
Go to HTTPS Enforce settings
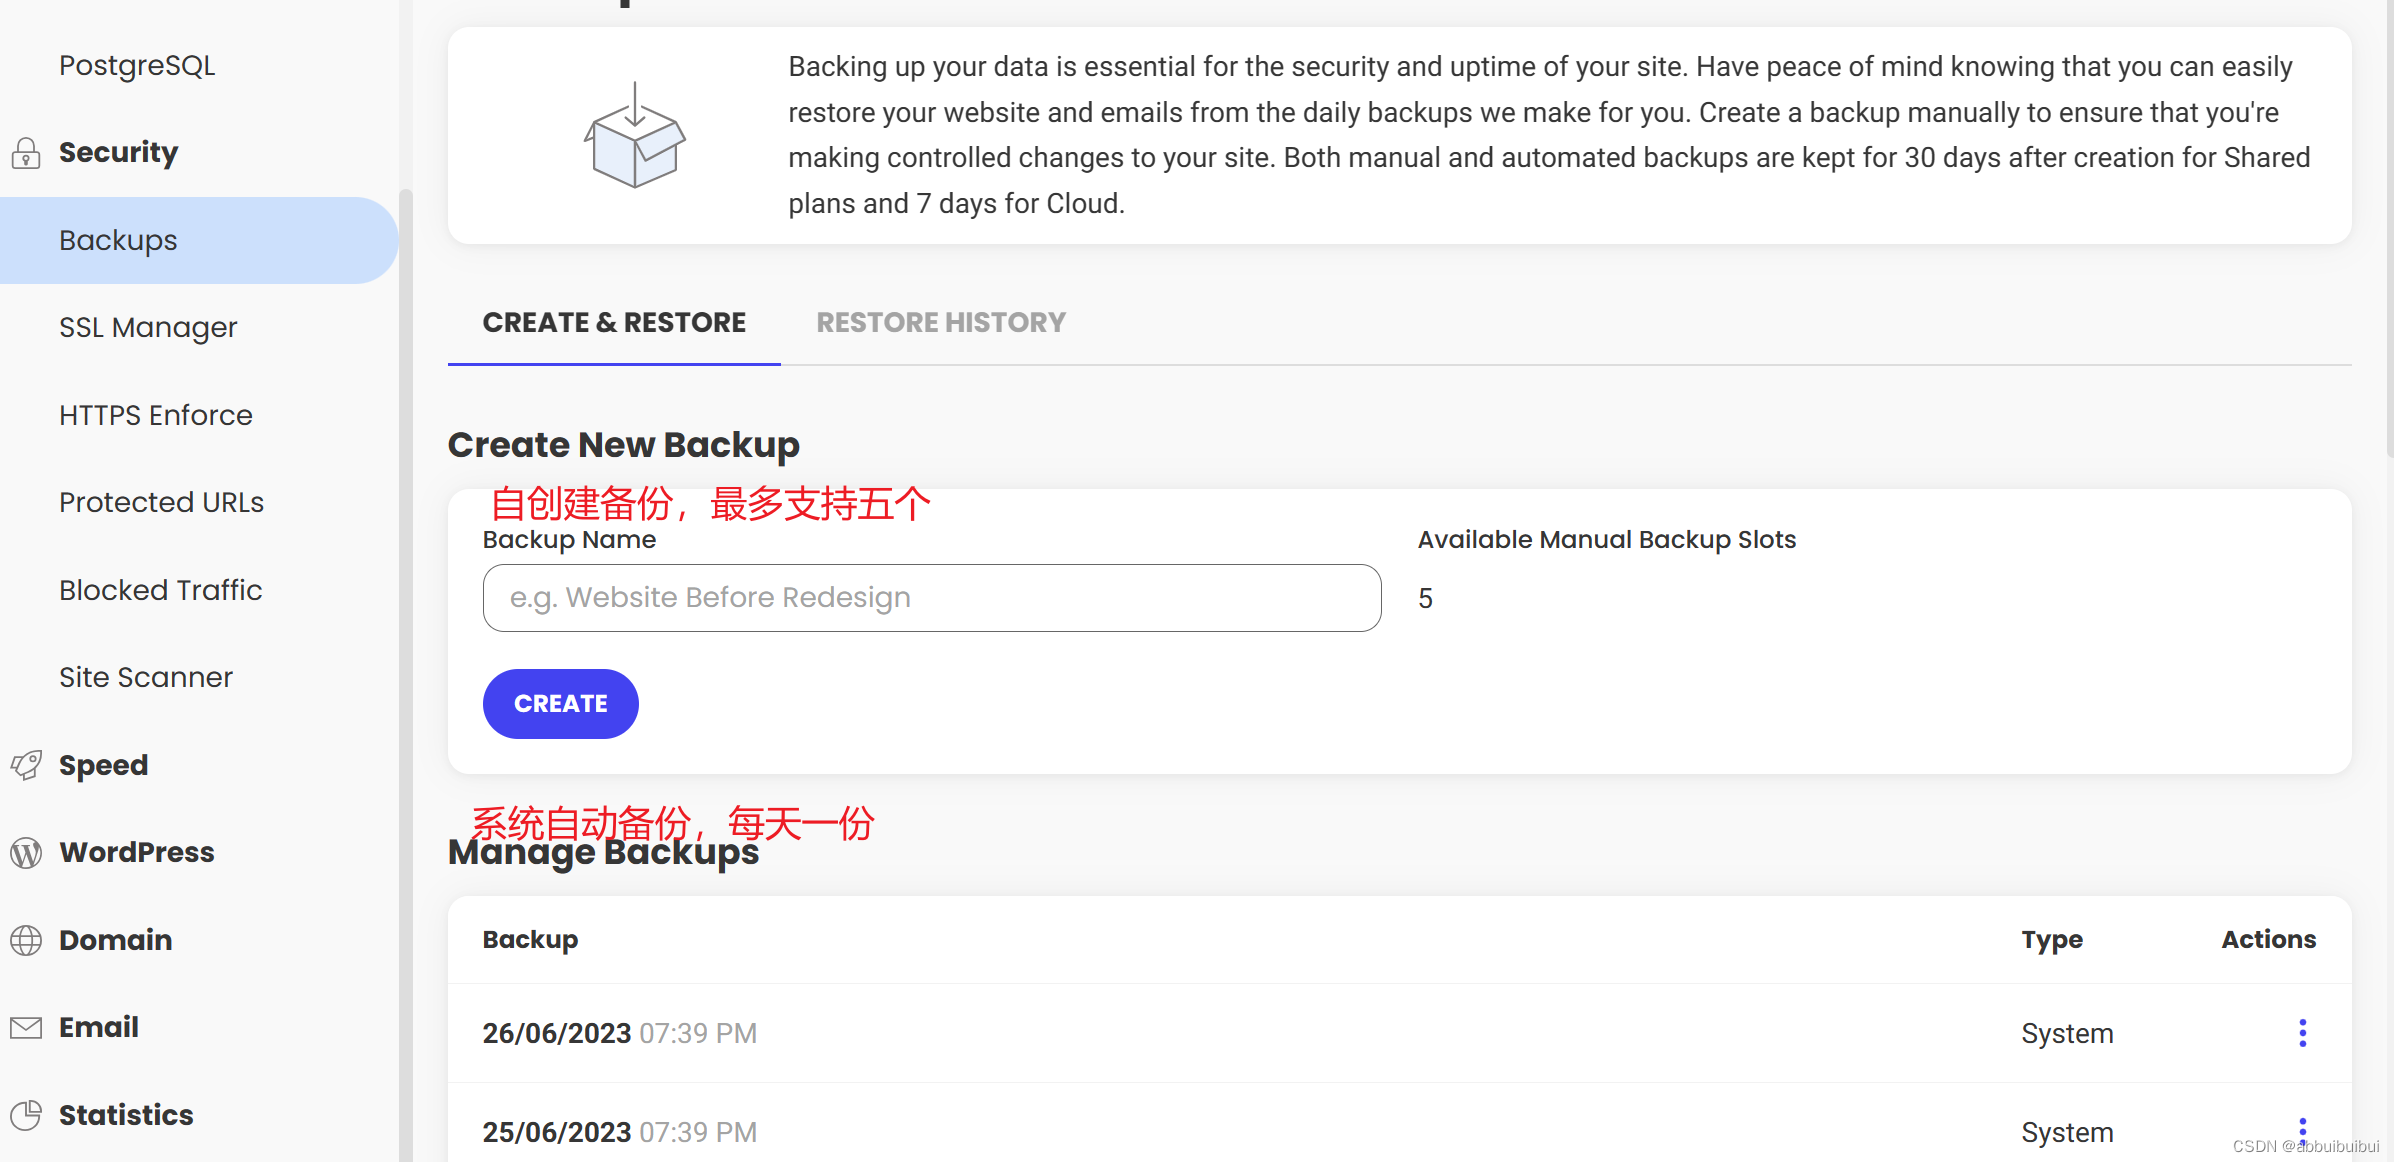tap(155, 415)
